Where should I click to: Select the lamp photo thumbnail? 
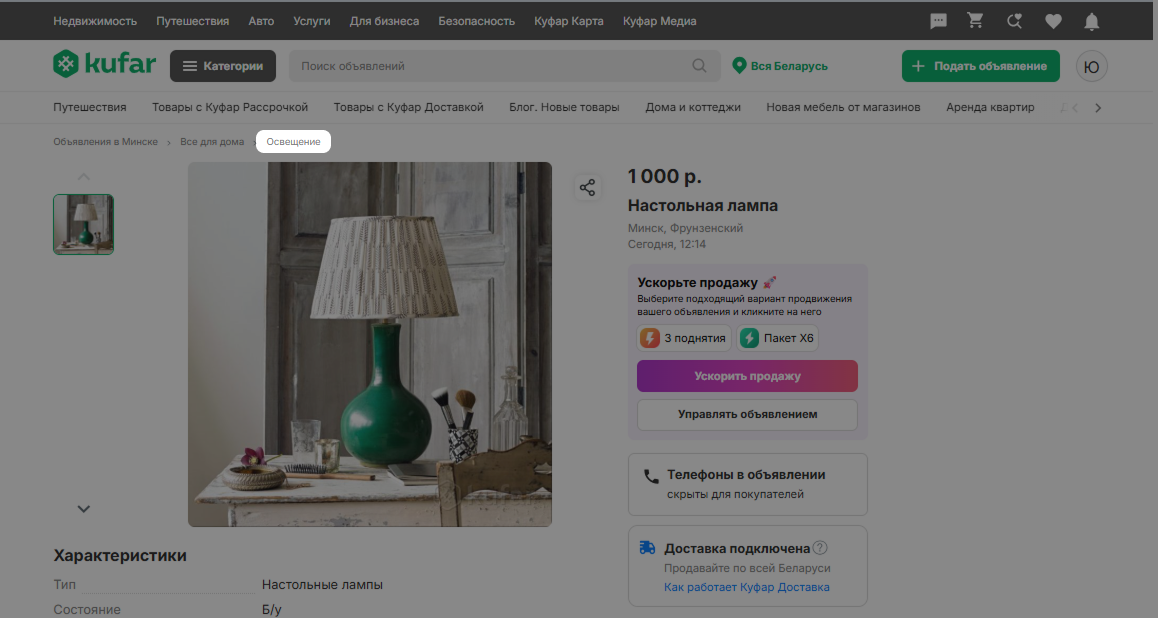(83, 224)
